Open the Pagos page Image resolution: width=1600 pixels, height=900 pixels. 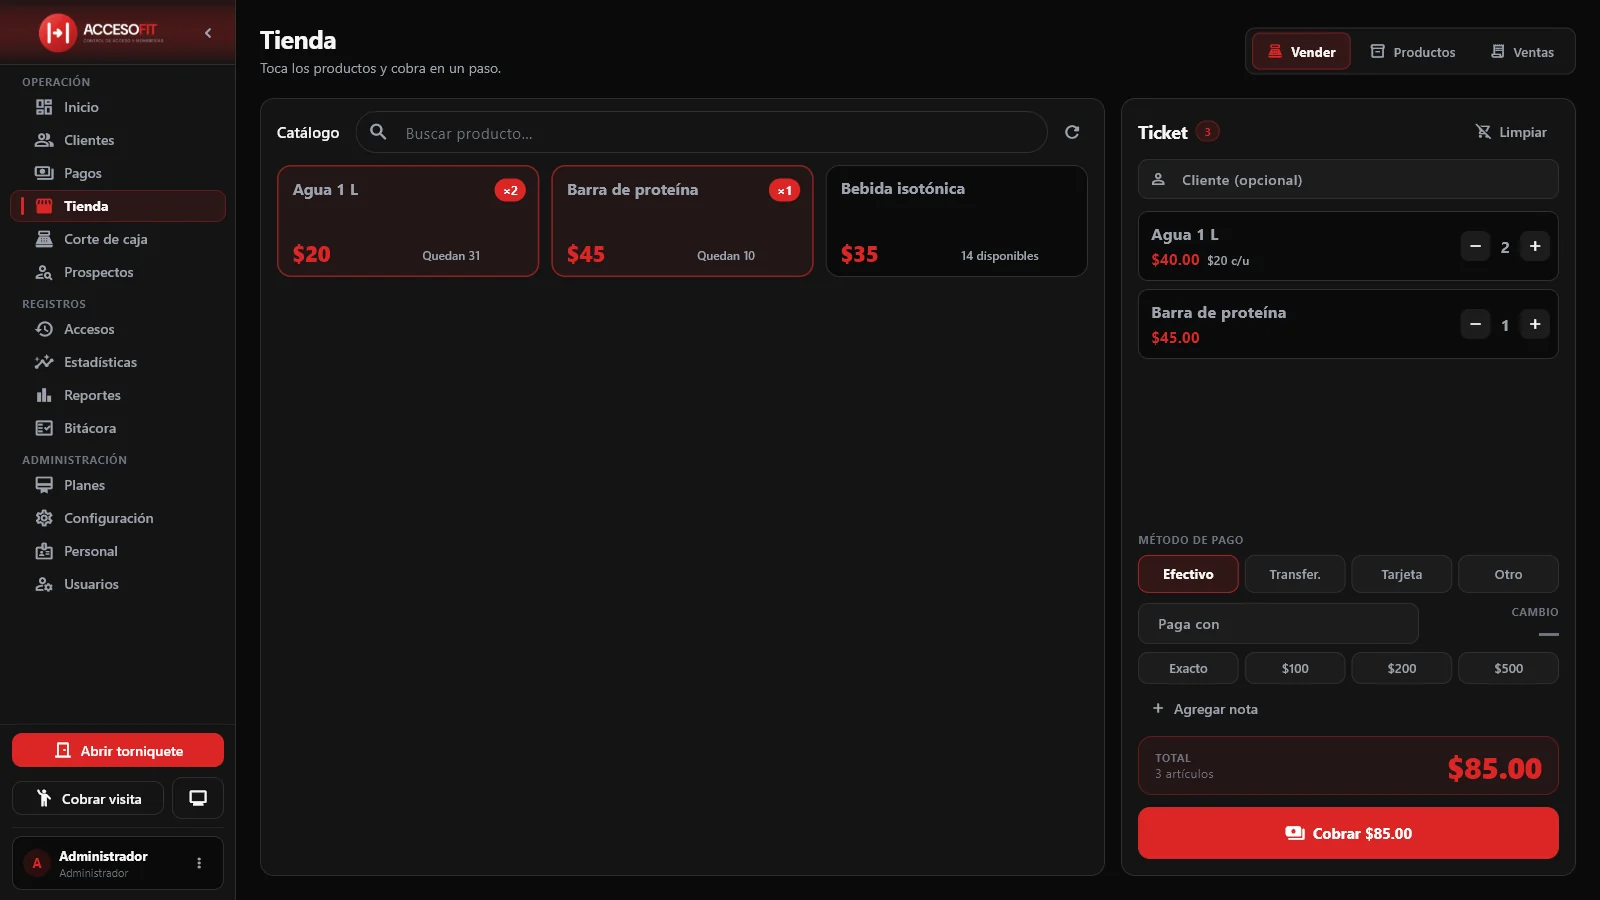click(118, 173)
